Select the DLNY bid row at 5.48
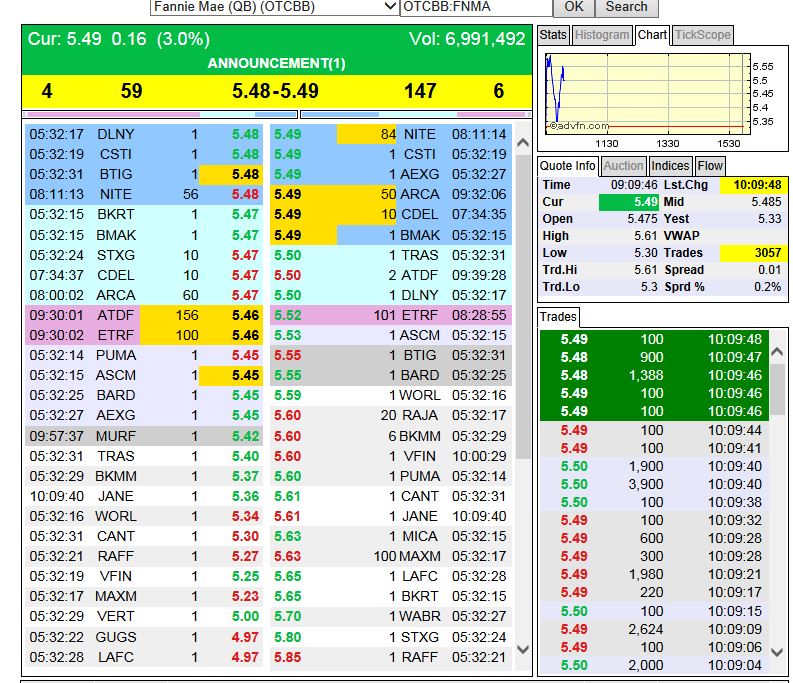The image size is (793, 683). click(144, 134)
